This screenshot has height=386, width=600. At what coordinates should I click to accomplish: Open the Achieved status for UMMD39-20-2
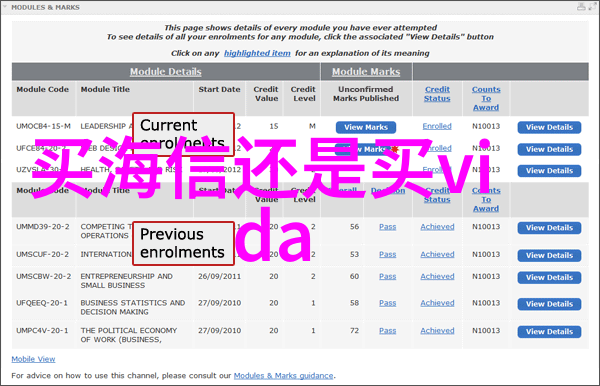tap(437, 227)
